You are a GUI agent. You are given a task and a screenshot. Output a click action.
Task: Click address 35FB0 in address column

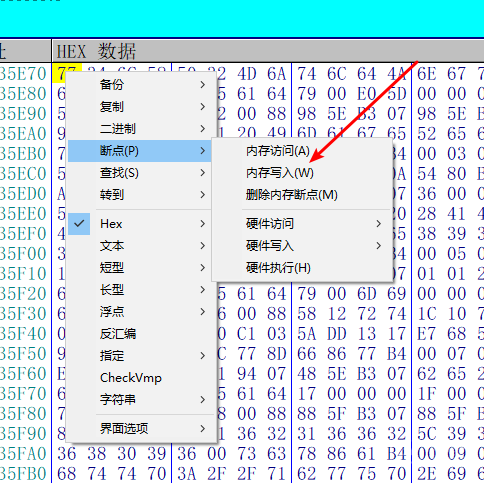coord(23,474)
